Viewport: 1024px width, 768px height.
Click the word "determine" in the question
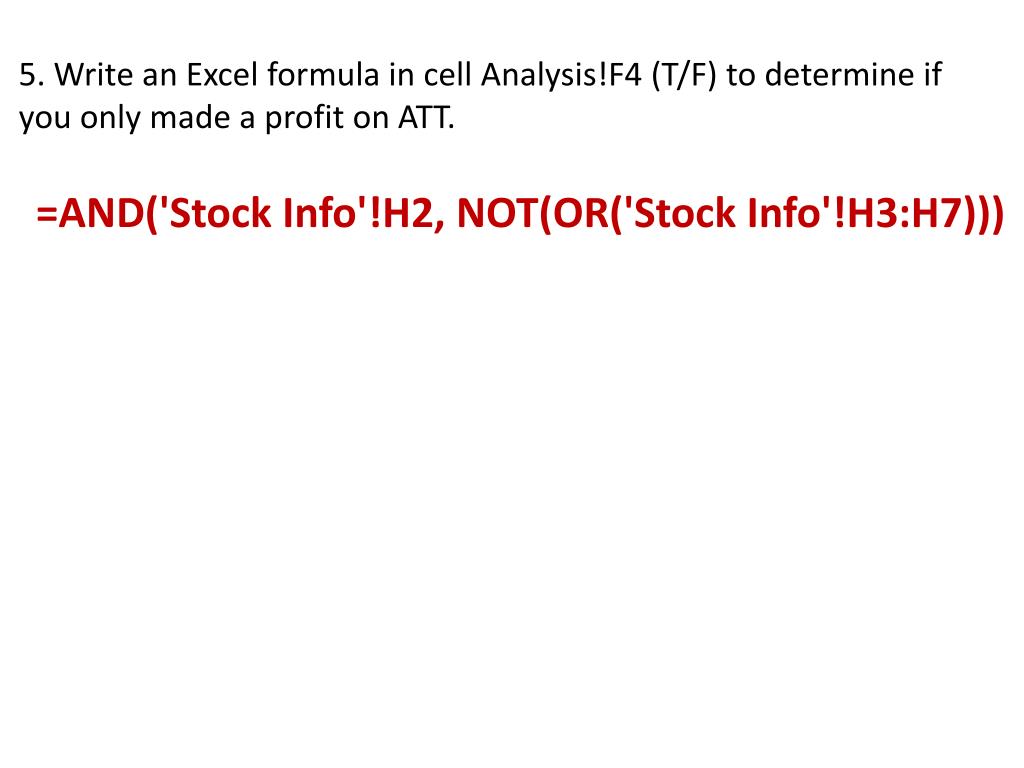coord(840,74)
